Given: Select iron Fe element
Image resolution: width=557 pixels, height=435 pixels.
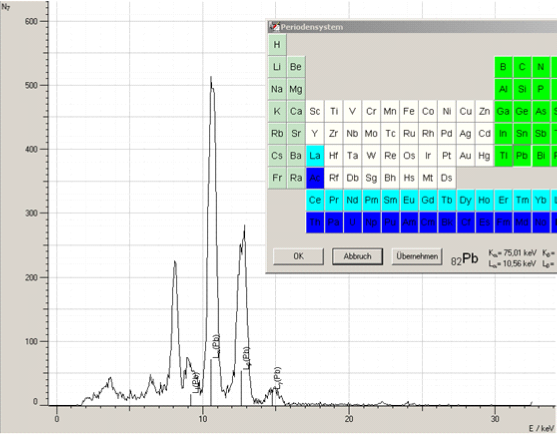Looking at the screenshot, I should pos(409,112).
